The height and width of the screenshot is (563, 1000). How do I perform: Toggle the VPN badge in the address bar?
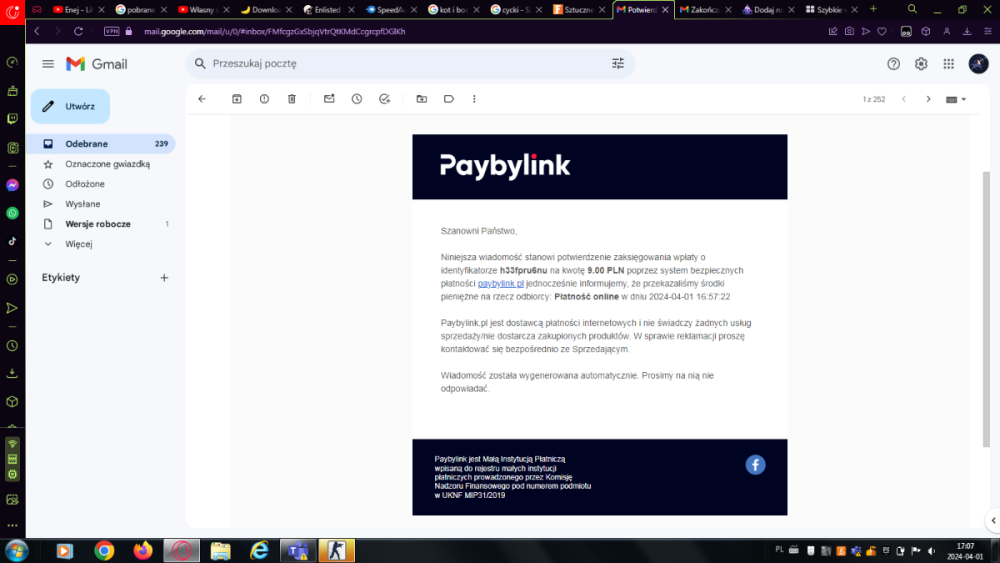[112, 31]
